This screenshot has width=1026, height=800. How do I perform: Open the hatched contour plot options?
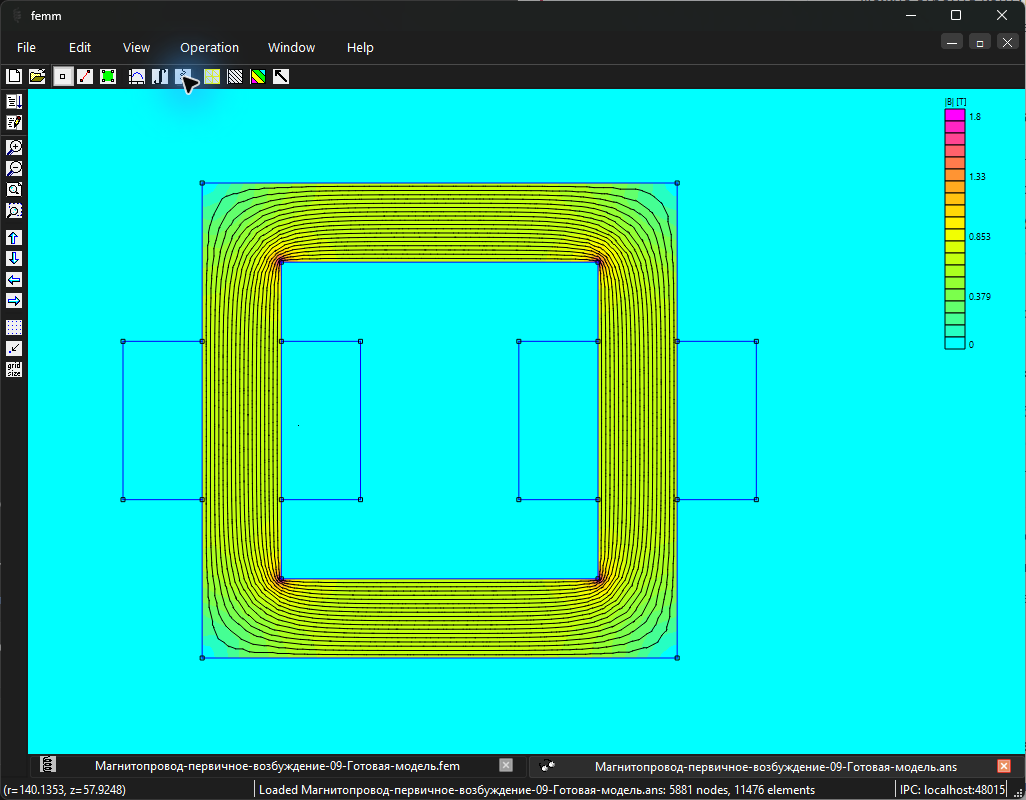[235, 77]
